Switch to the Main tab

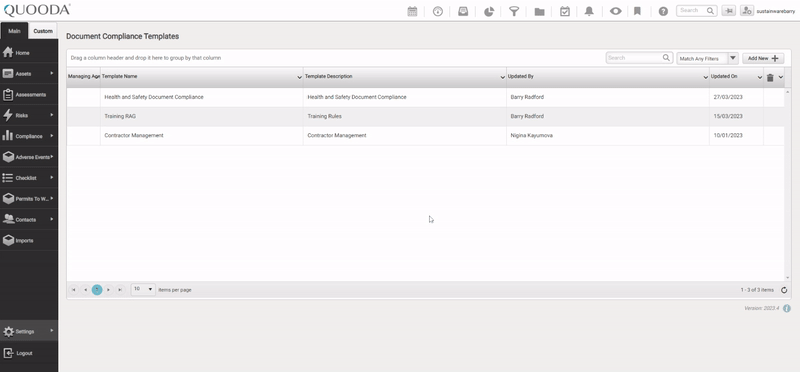click(14, 31)
